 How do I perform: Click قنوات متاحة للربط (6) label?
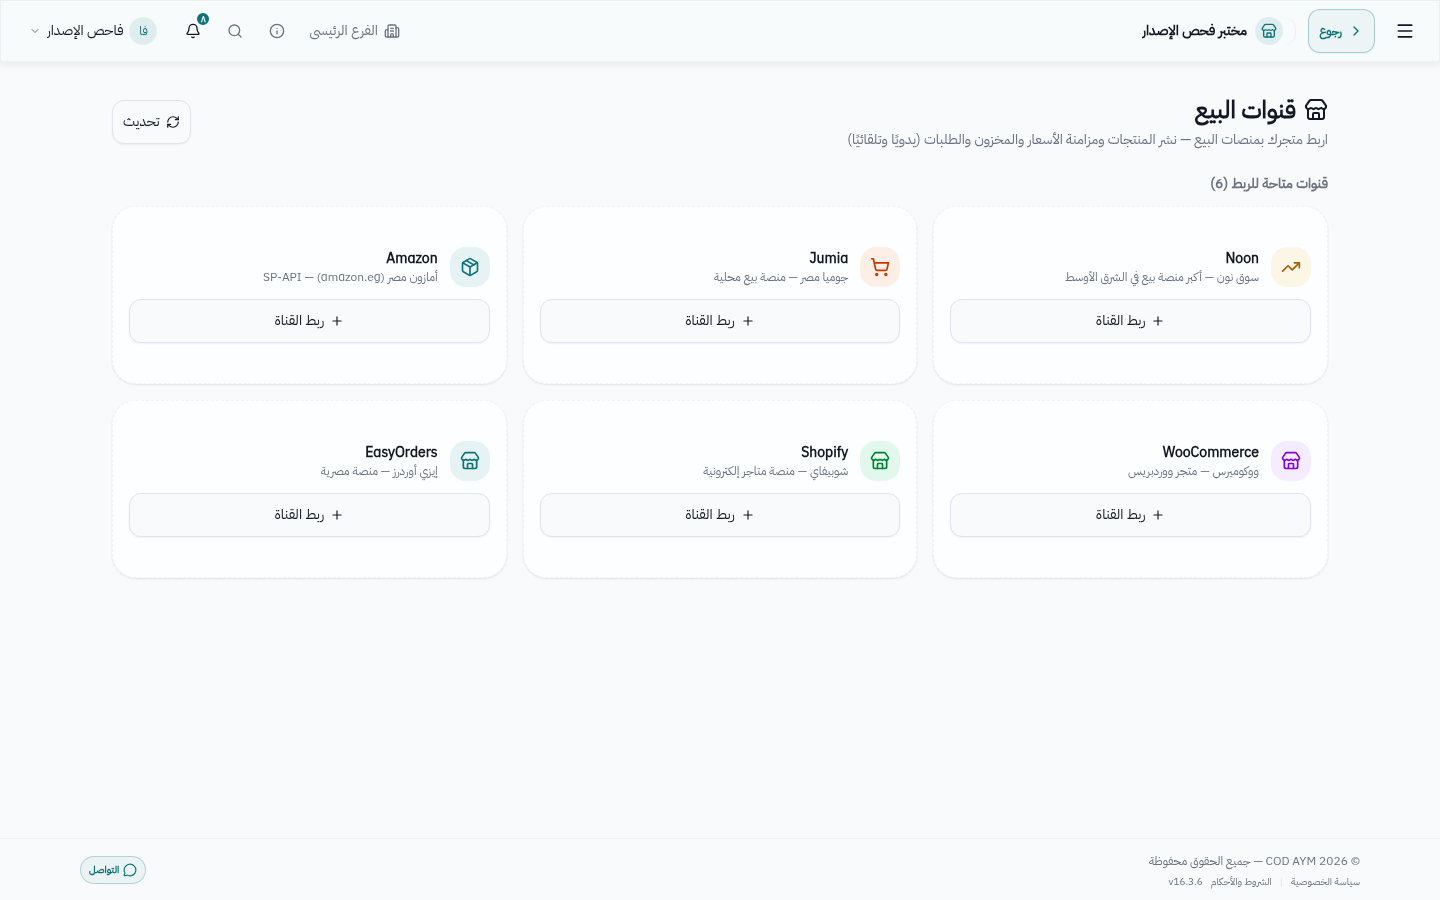point(1269,183)
